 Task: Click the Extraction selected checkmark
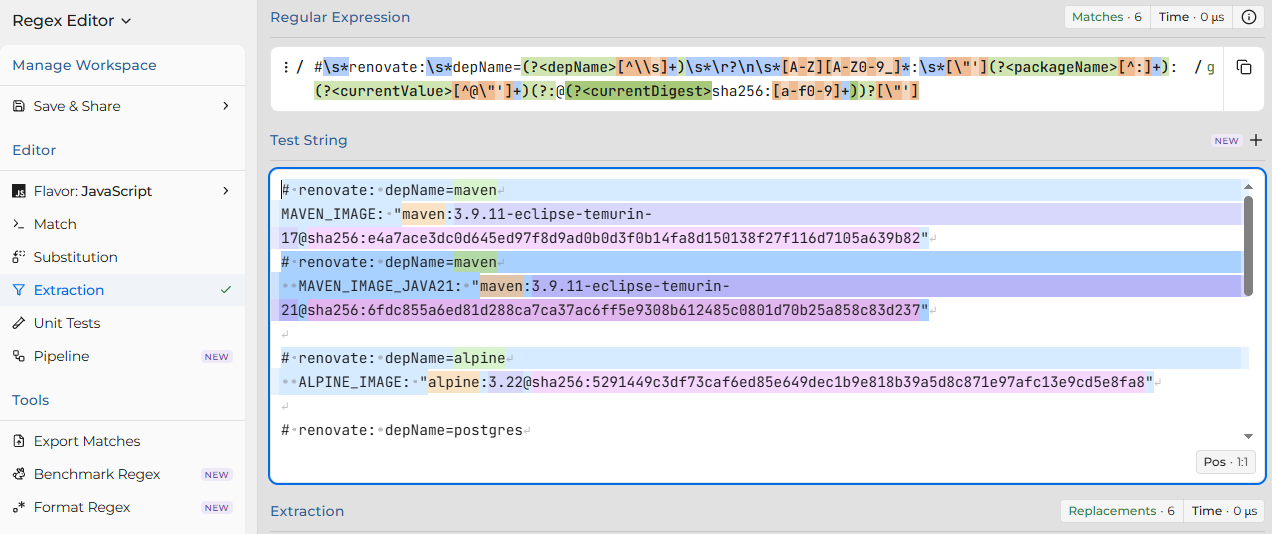point(226,290)
